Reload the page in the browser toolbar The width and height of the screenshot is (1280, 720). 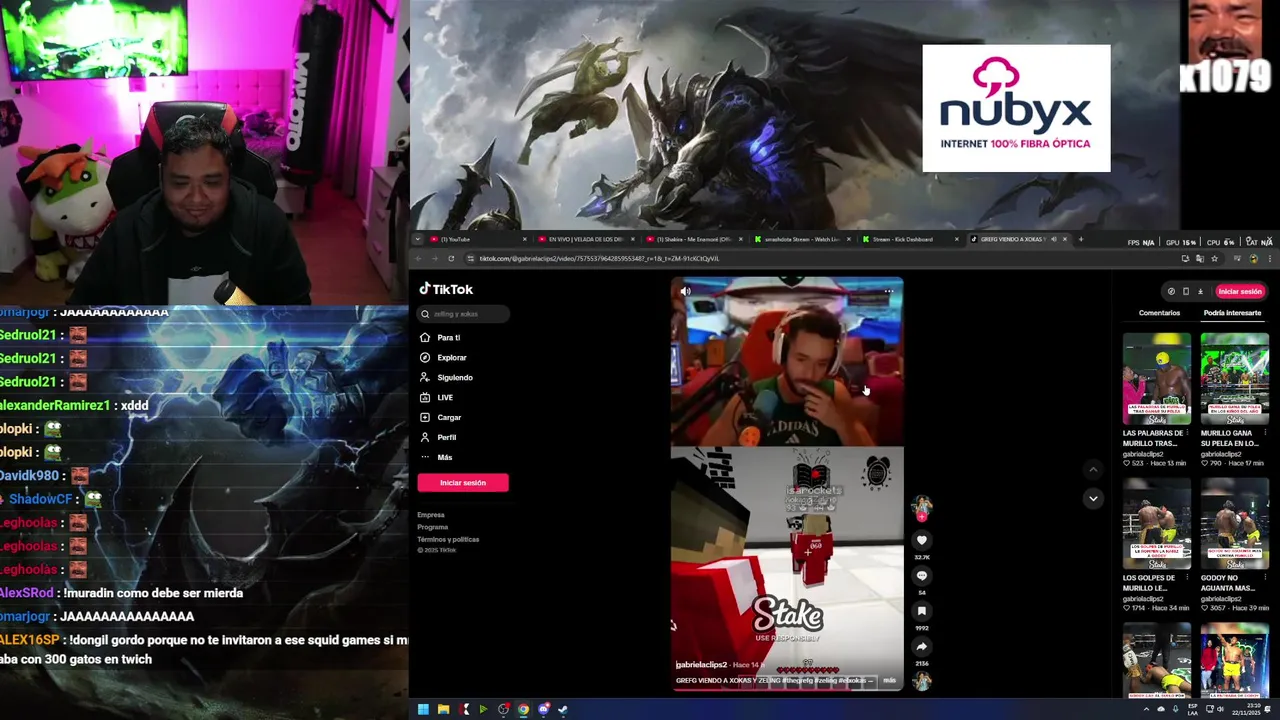coord(451,259)
